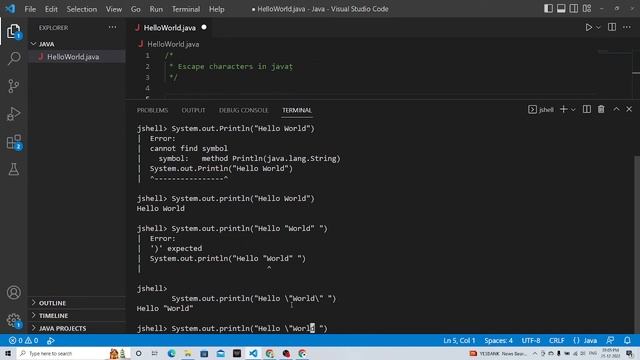Switch to the Output tab
This screenshot has width=640, height=360.
(193, 110)
